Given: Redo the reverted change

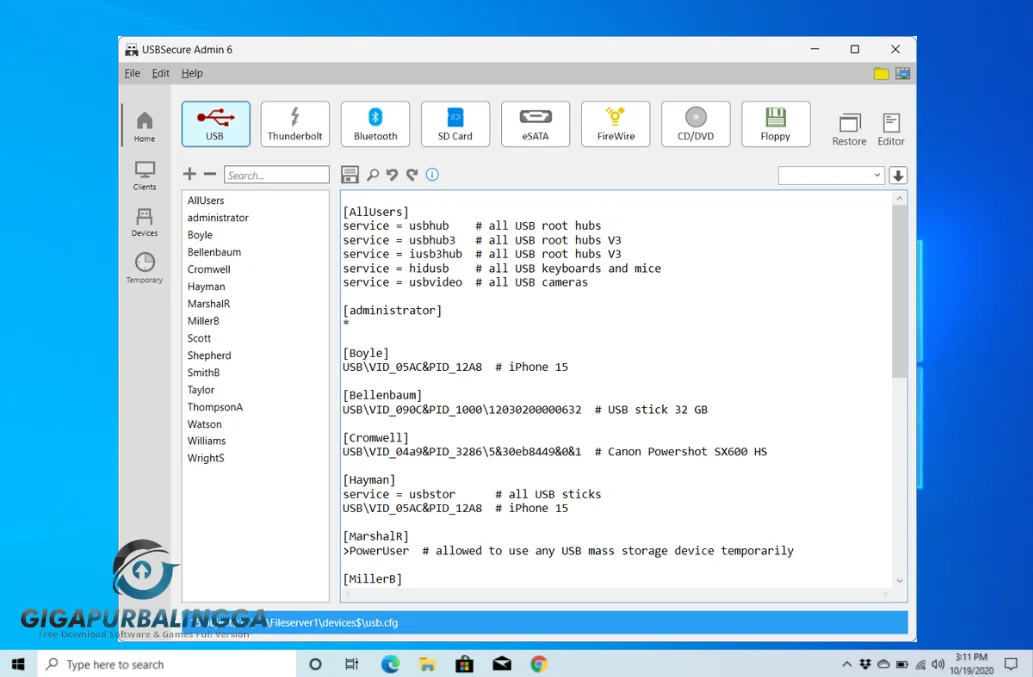Looking at the screenshot, I should click(411, 174).
